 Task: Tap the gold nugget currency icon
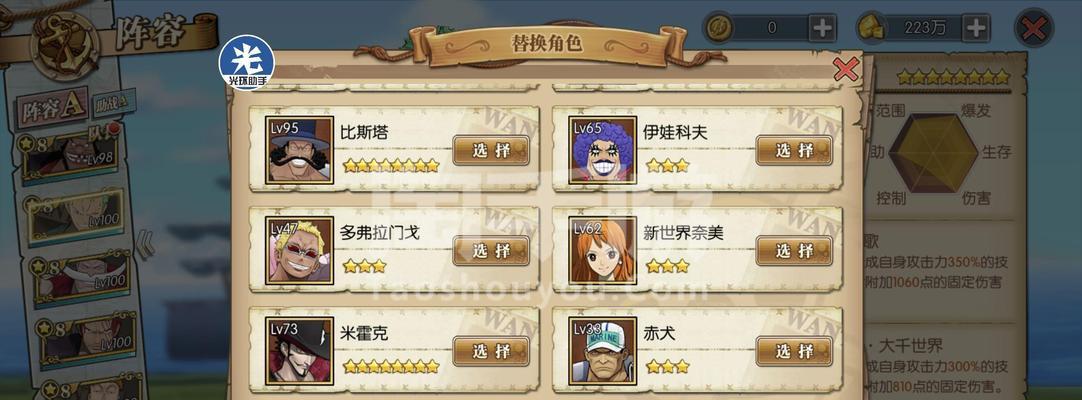tap(872, 28)
